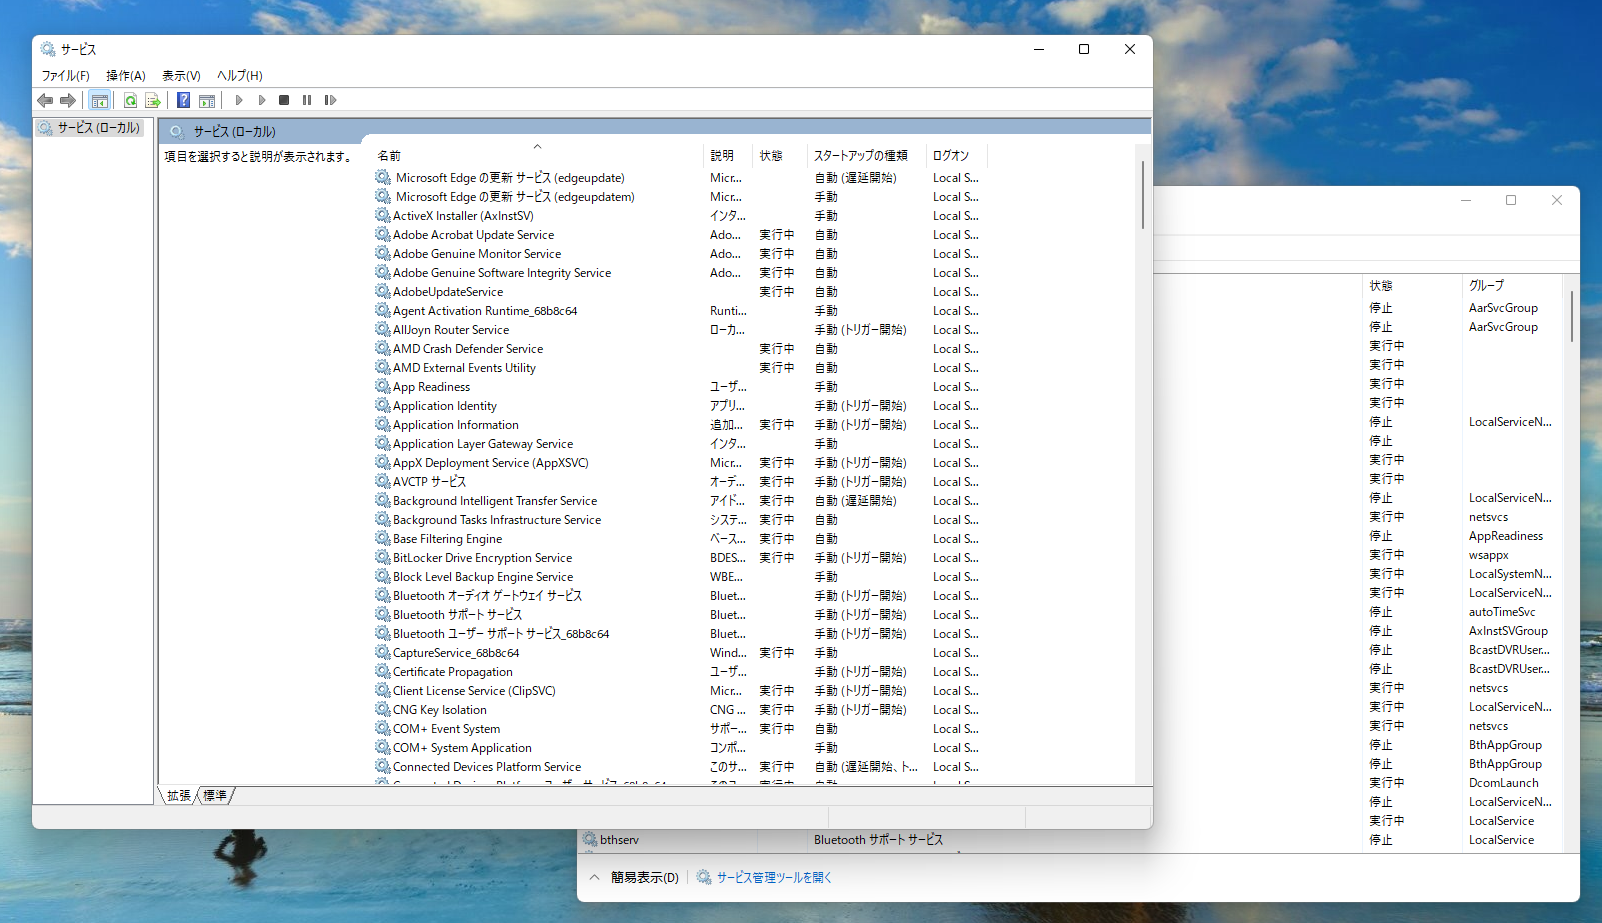Click the gear icon of bthserv in Task Manager
Screen dimensions: 1602x923
coord(590,840)
